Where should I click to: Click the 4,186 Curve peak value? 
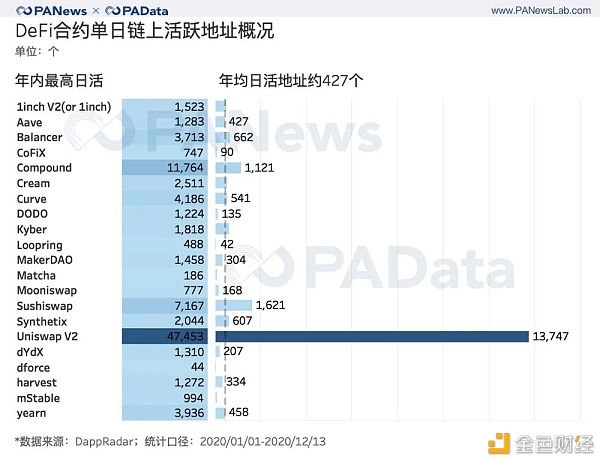[x=189, y=199]
